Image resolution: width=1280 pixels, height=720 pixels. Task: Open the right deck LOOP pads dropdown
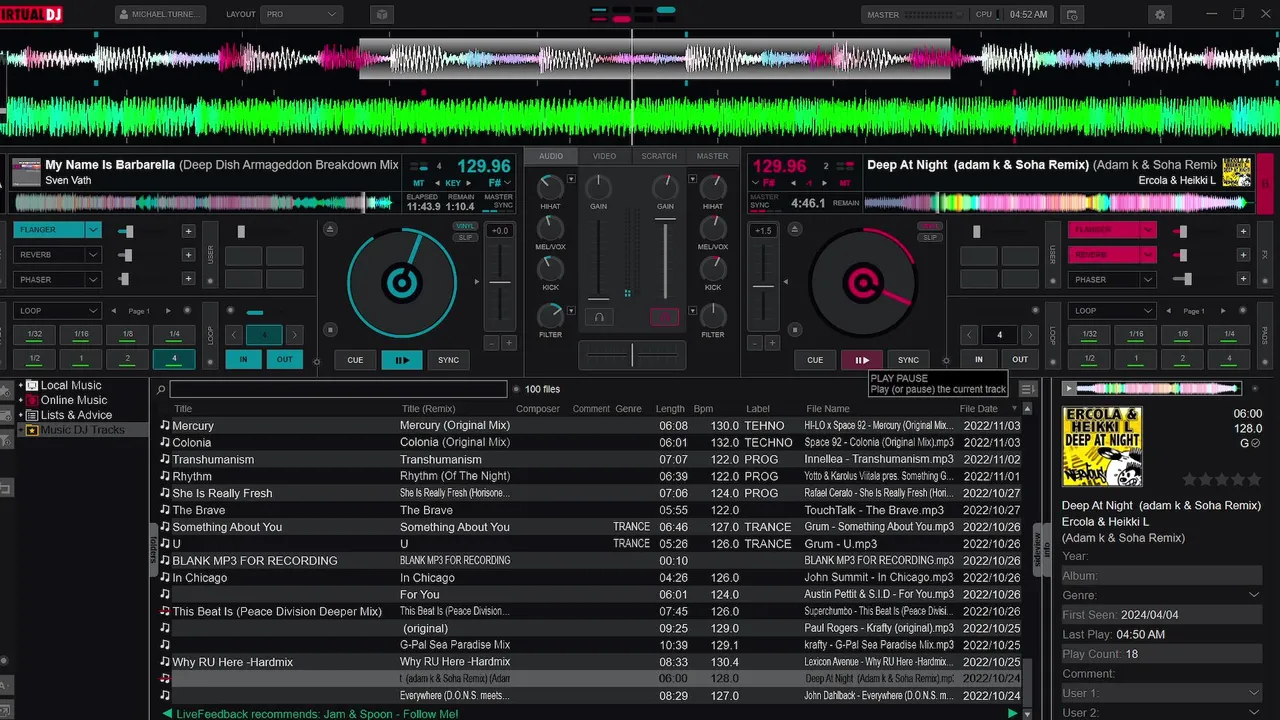point(1112,311)
